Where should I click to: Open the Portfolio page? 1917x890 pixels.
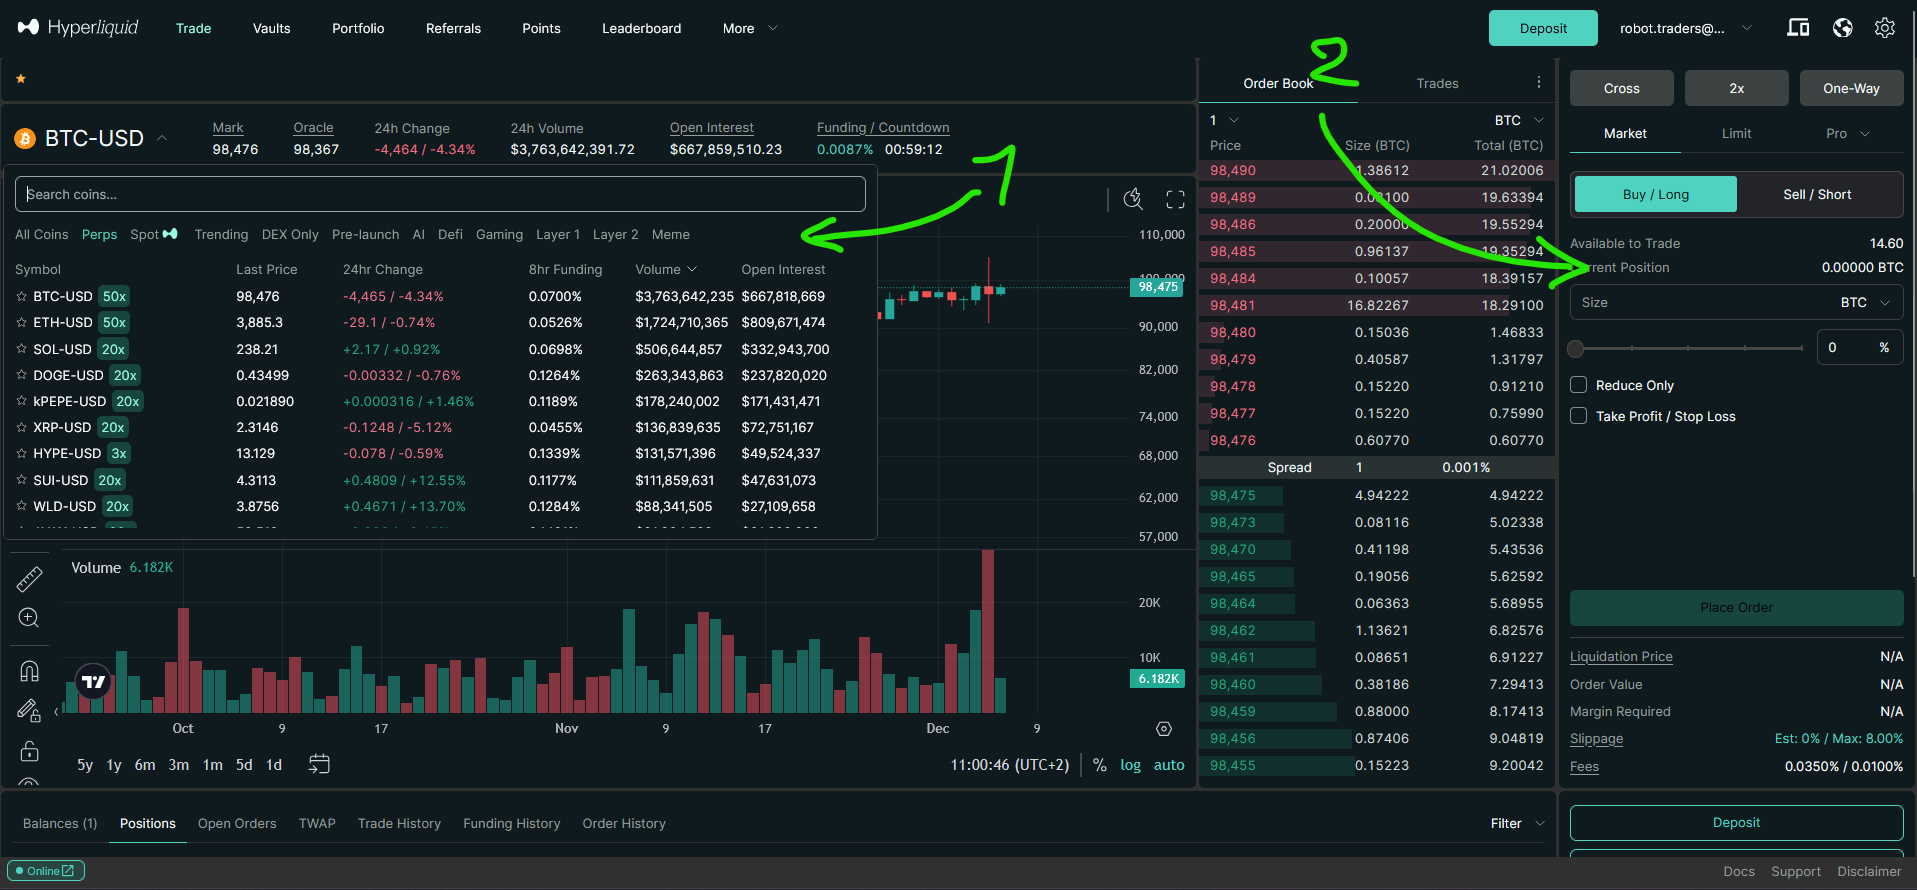pyautogui.click(x=358, y=28)
